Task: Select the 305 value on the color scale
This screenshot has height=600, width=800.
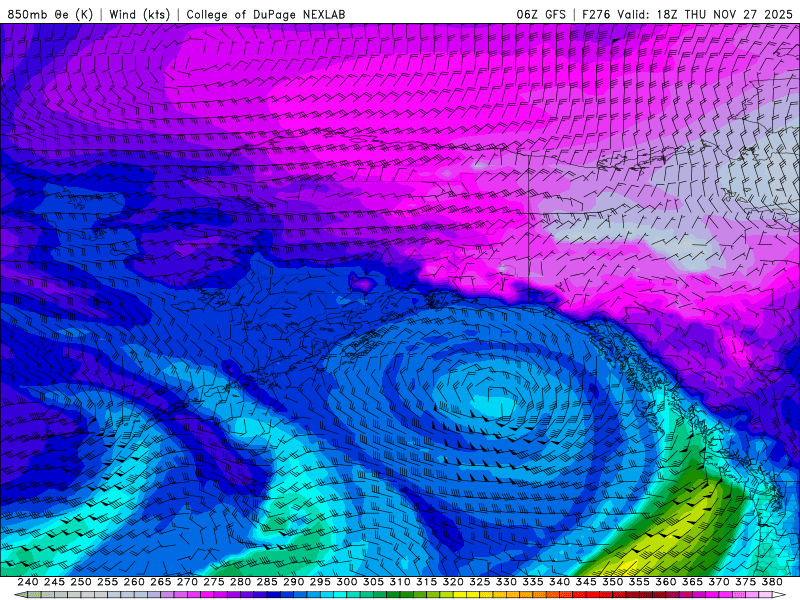Action: 373,582
